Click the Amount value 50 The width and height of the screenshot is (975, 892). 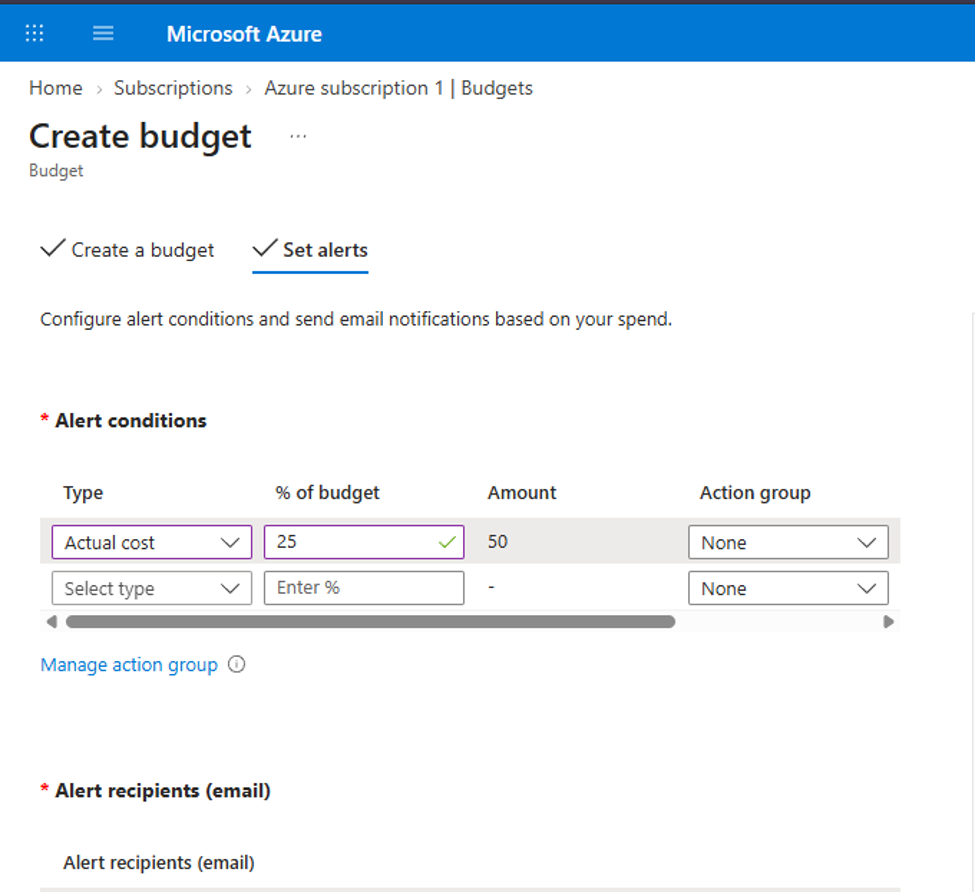[x=497, y=541]
